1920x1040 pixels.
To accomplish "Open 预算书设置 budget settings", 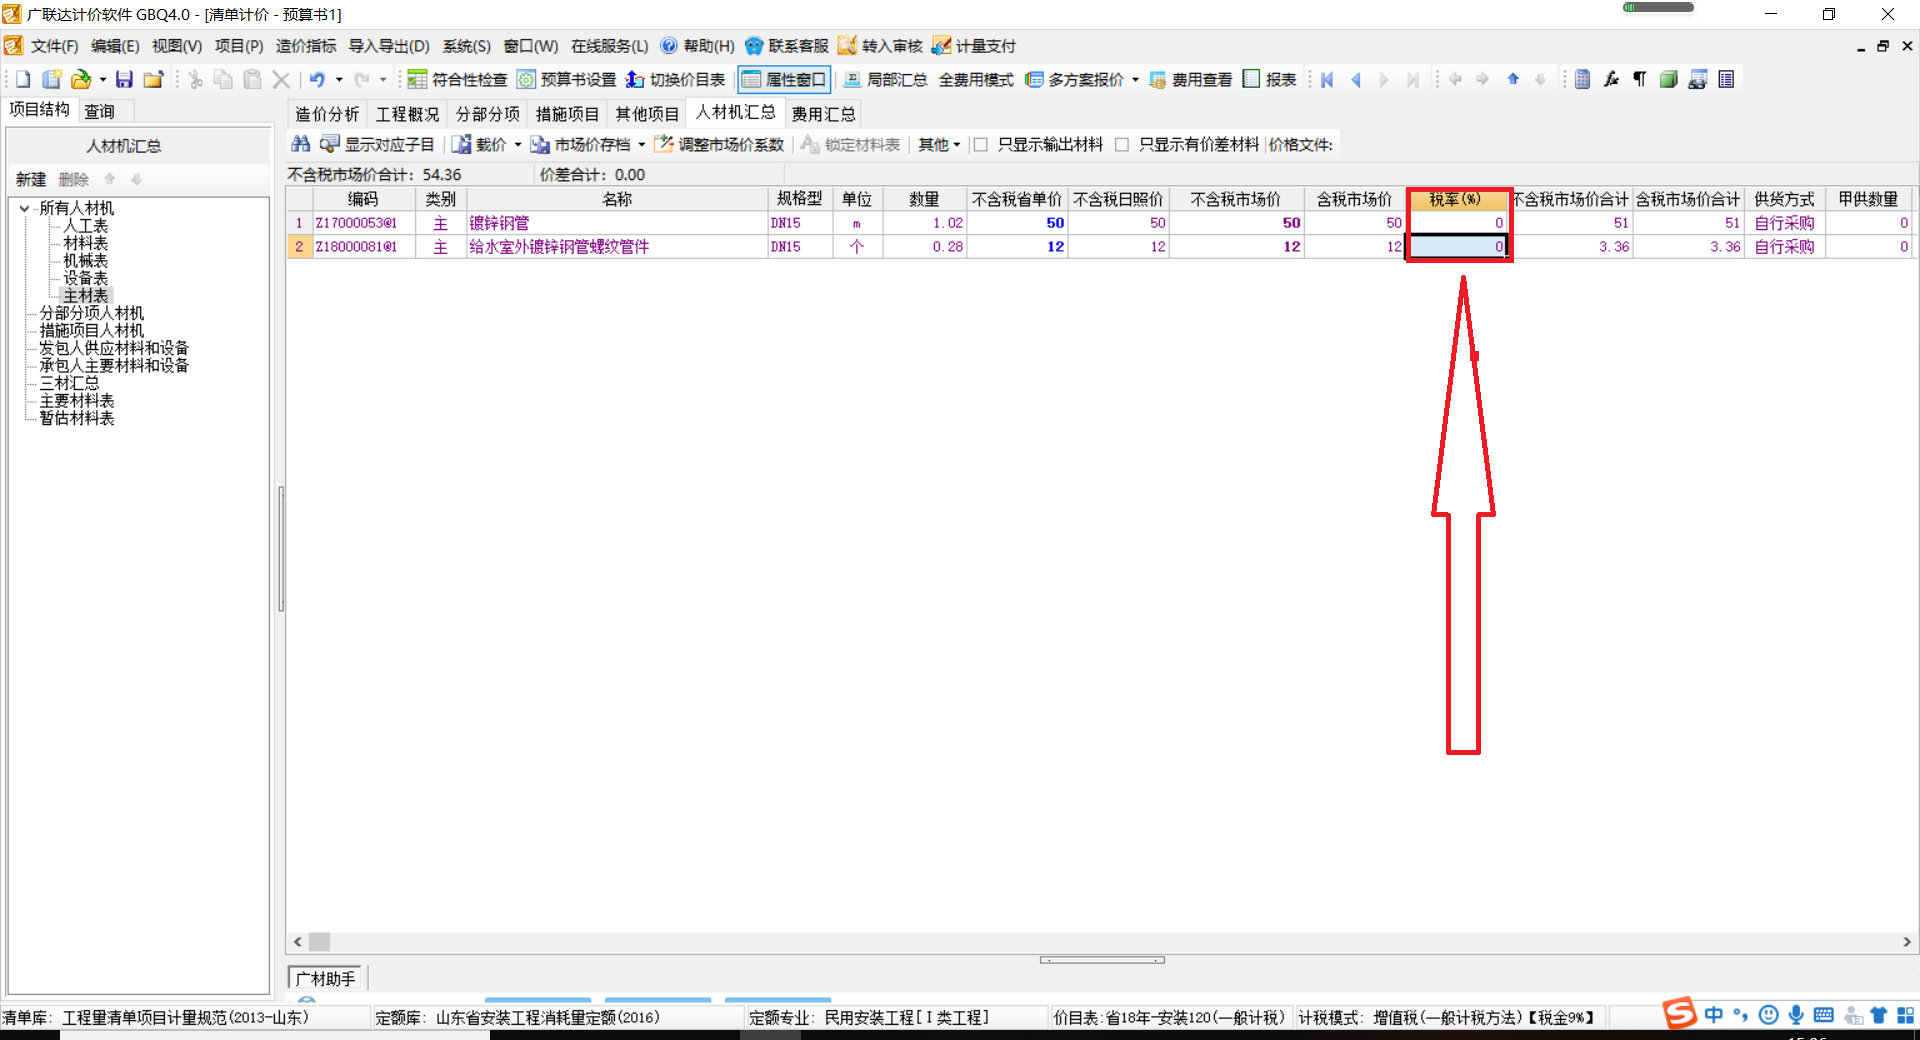I will 567,80.
